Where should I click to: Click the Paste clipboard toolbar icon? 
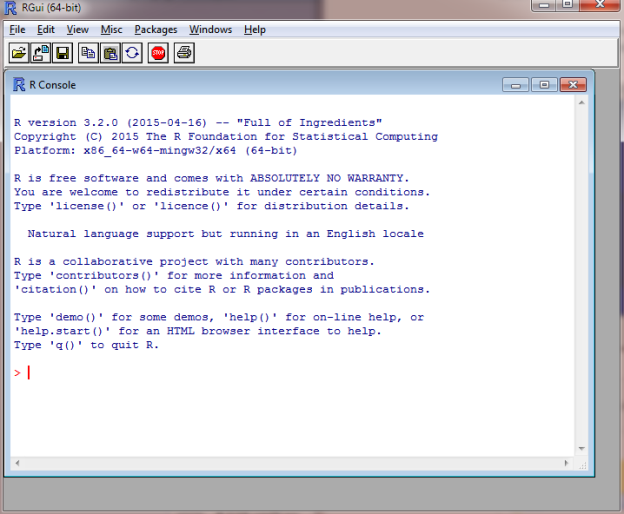click(x=111, y=53)
